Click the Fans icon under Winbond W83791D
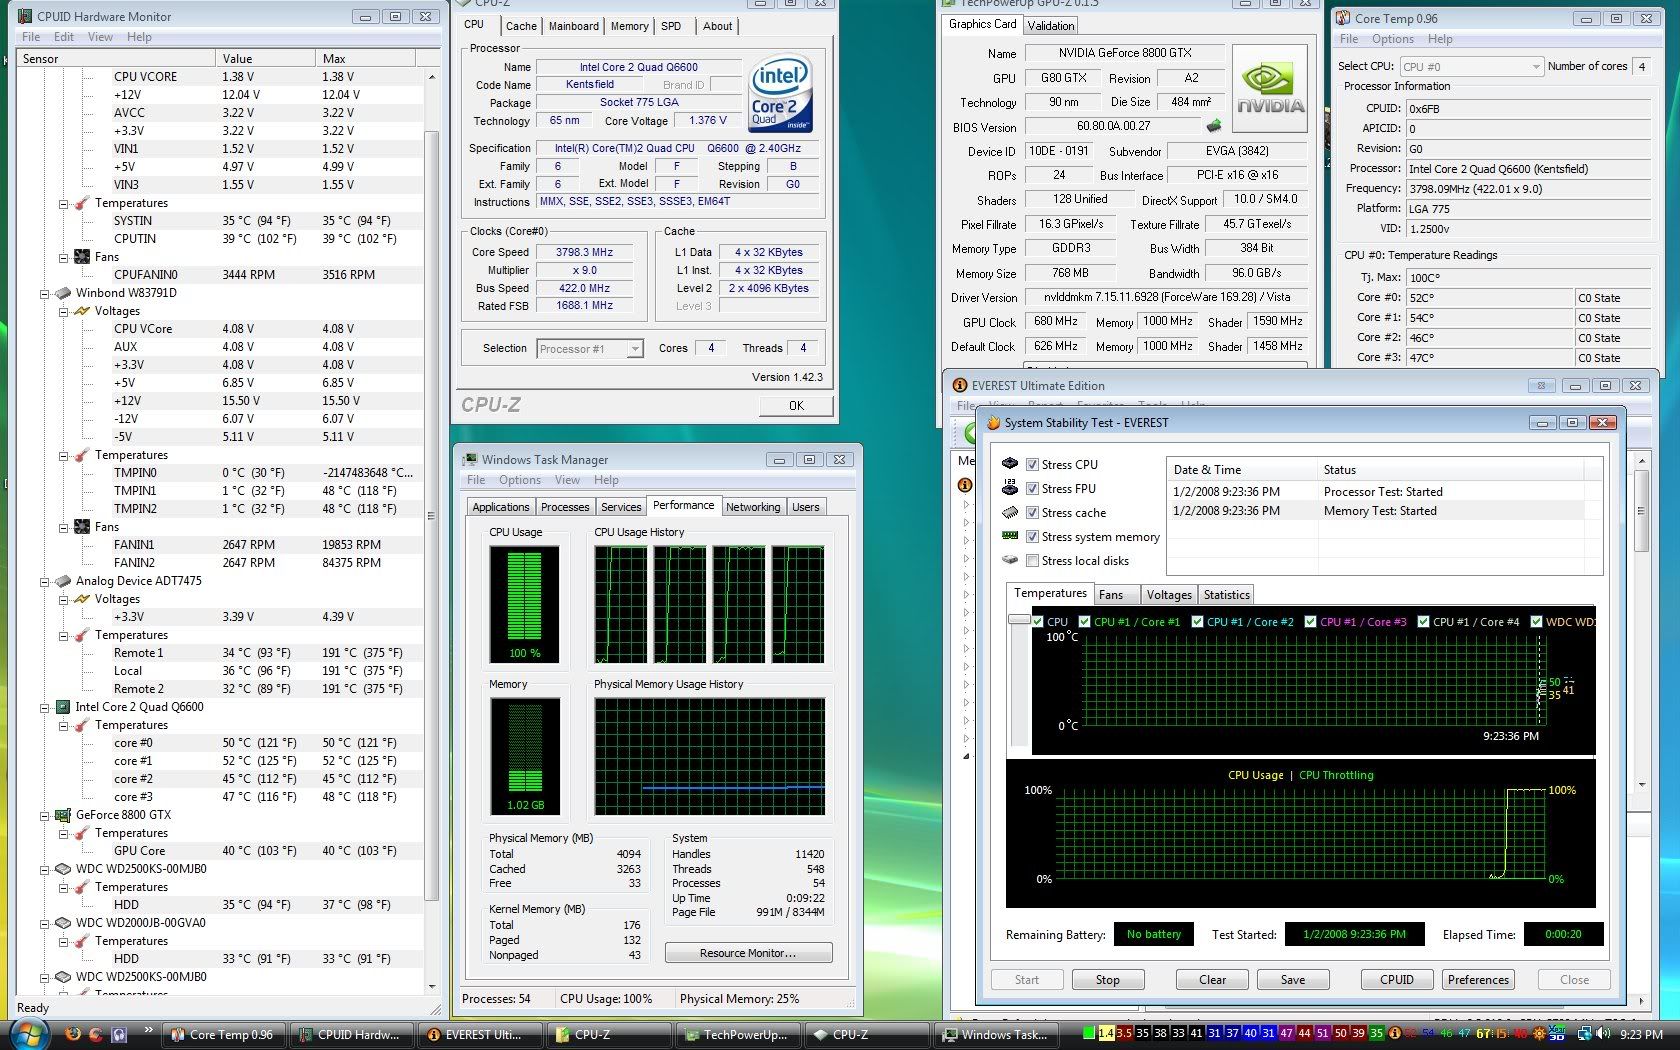The width and height of the screenshot is (1680, 1050). coord(82,527)
